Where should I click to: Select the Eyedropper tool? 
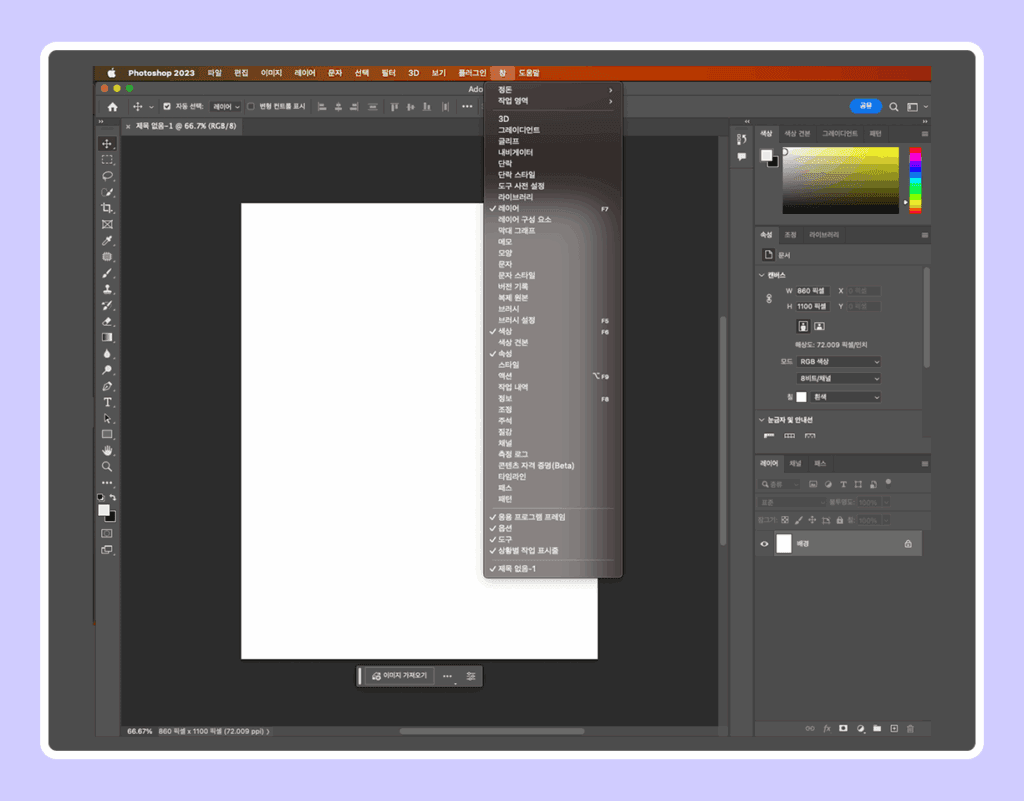[x=107, y=241]
